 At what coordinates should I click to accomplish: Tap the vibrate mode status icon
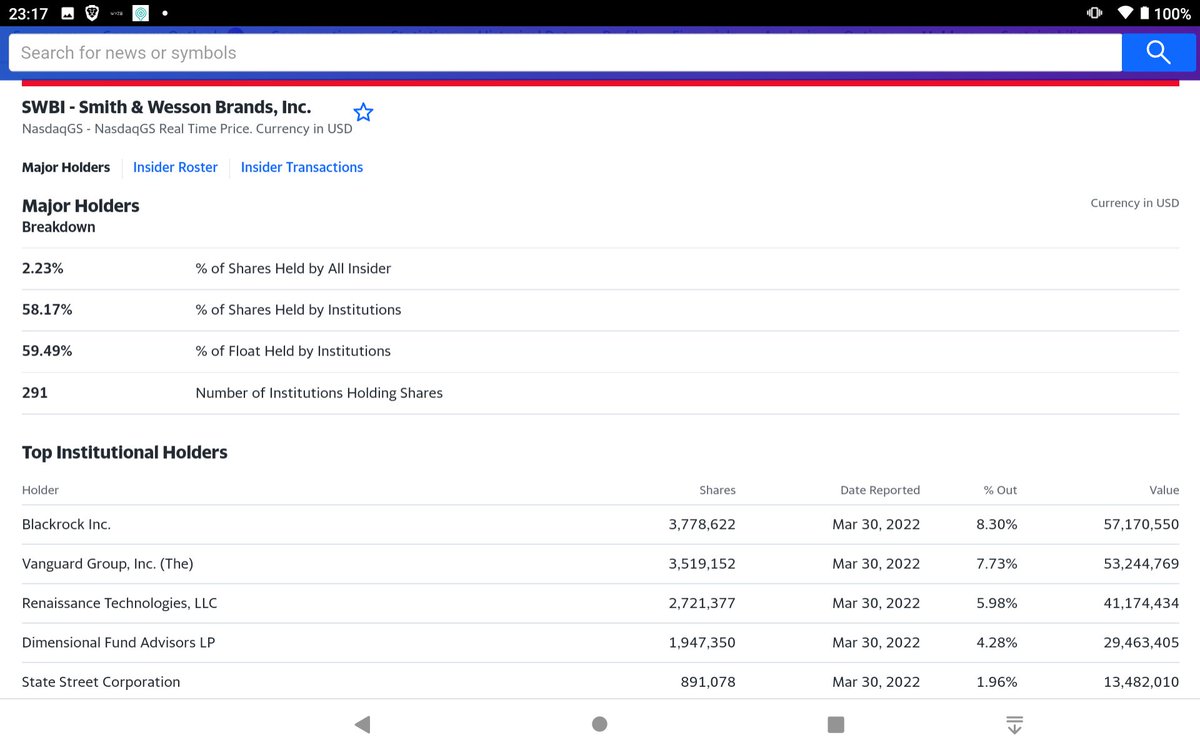(1093, 14)
